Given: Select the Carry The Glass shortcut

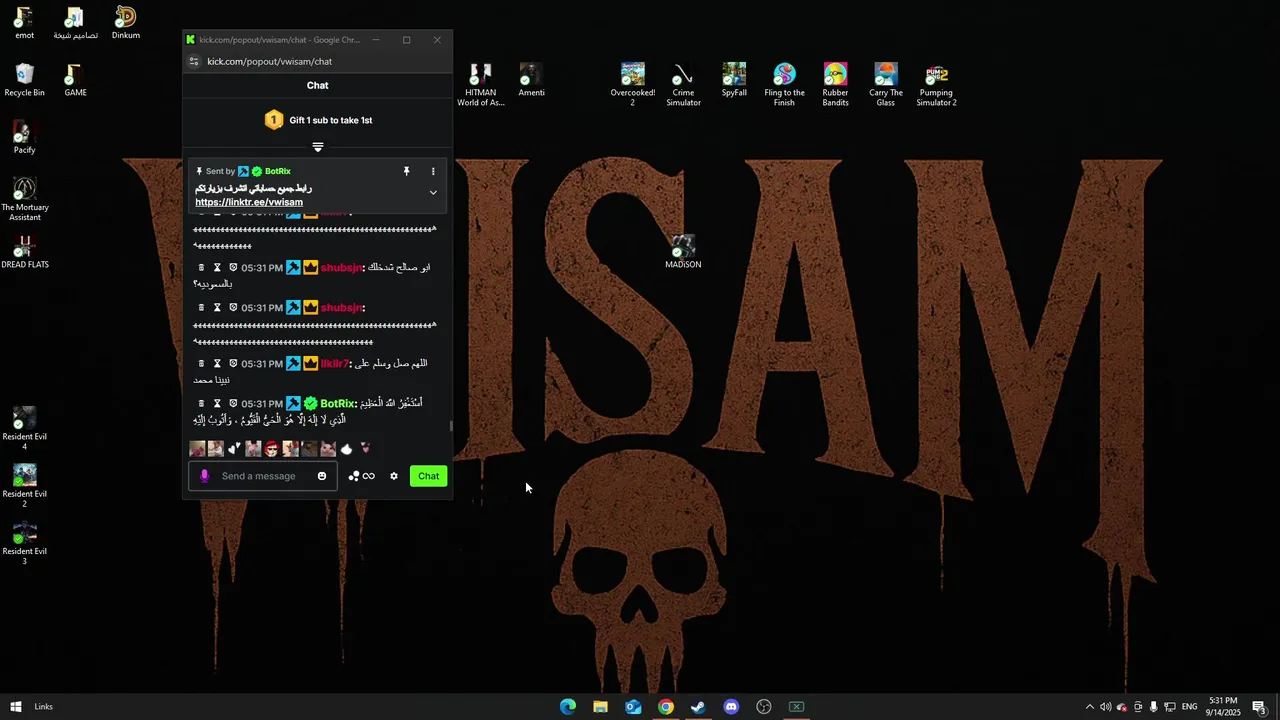Looking at the screenshot, I should point(885,85).
